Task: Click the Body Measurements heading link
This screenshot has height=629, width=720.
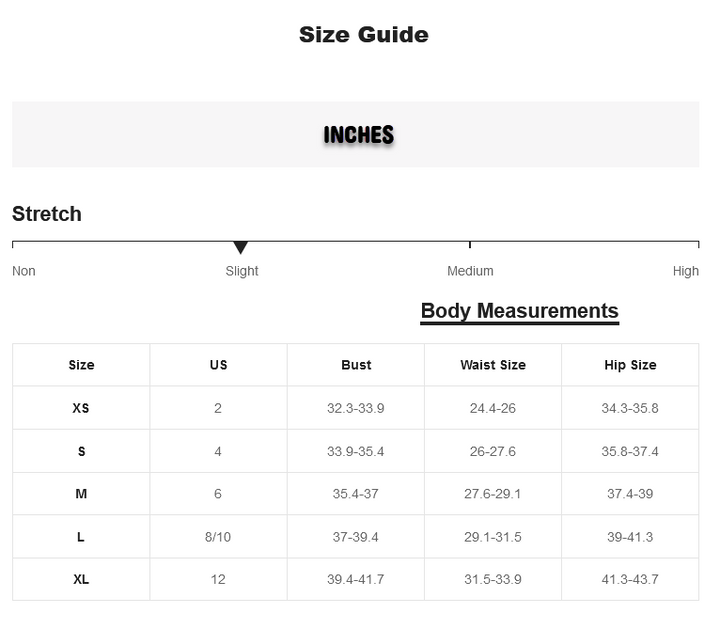Action: 519,311
